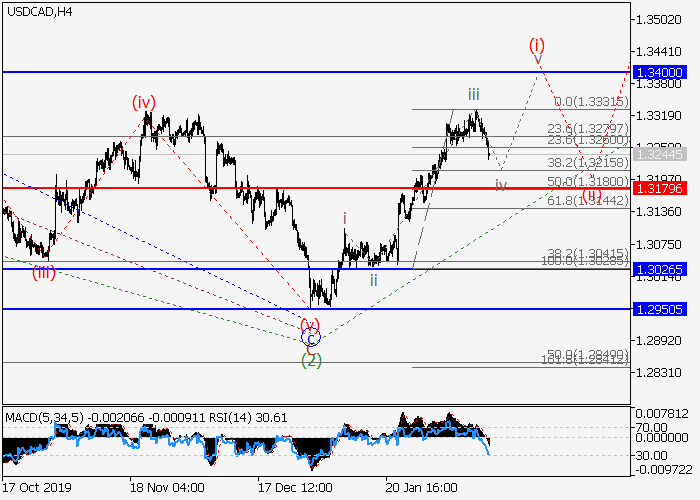Click the circled C wave marker
Screen dimensions: 700x500
[x=311, y=339]
